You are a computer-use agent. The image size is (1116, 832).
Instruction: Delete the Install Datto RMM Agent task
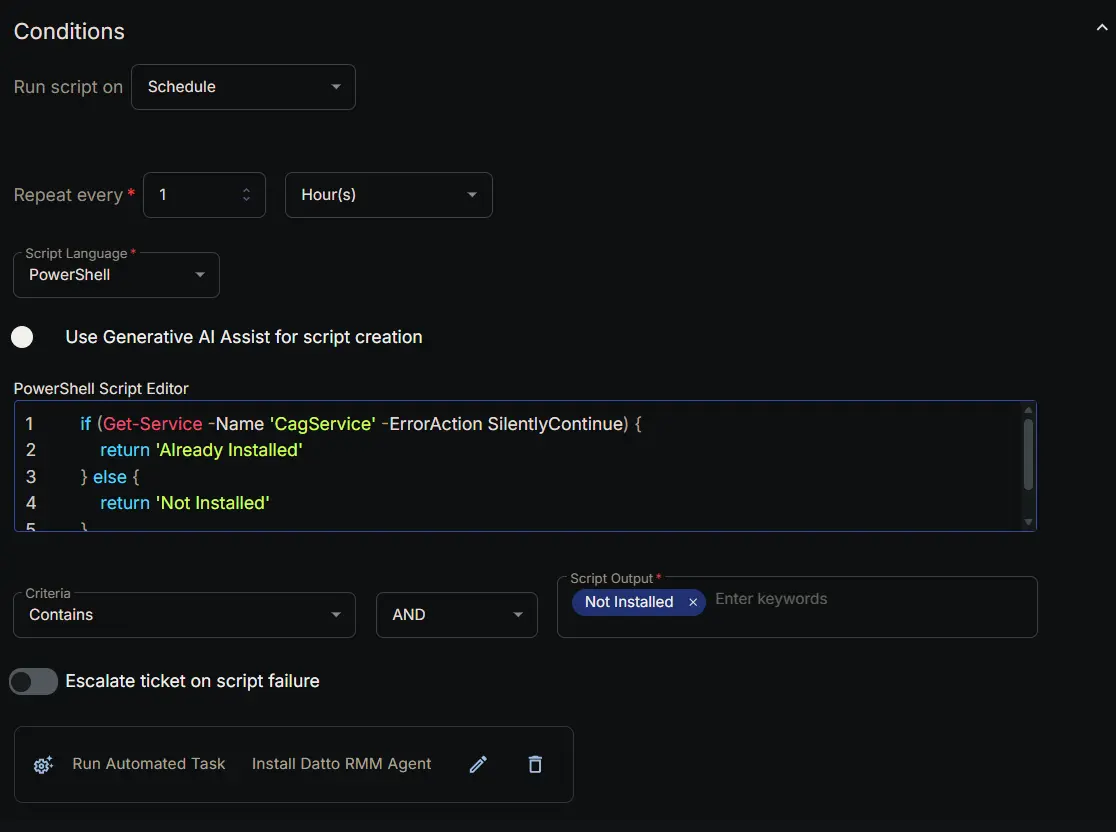click(x=535, y=765)
